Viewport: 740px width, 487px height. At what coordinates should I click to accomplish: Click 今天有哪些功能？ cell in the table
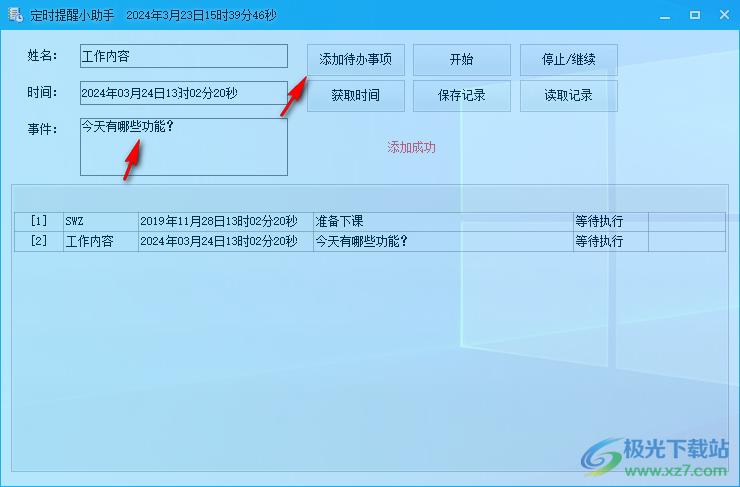tap(443, 242)
